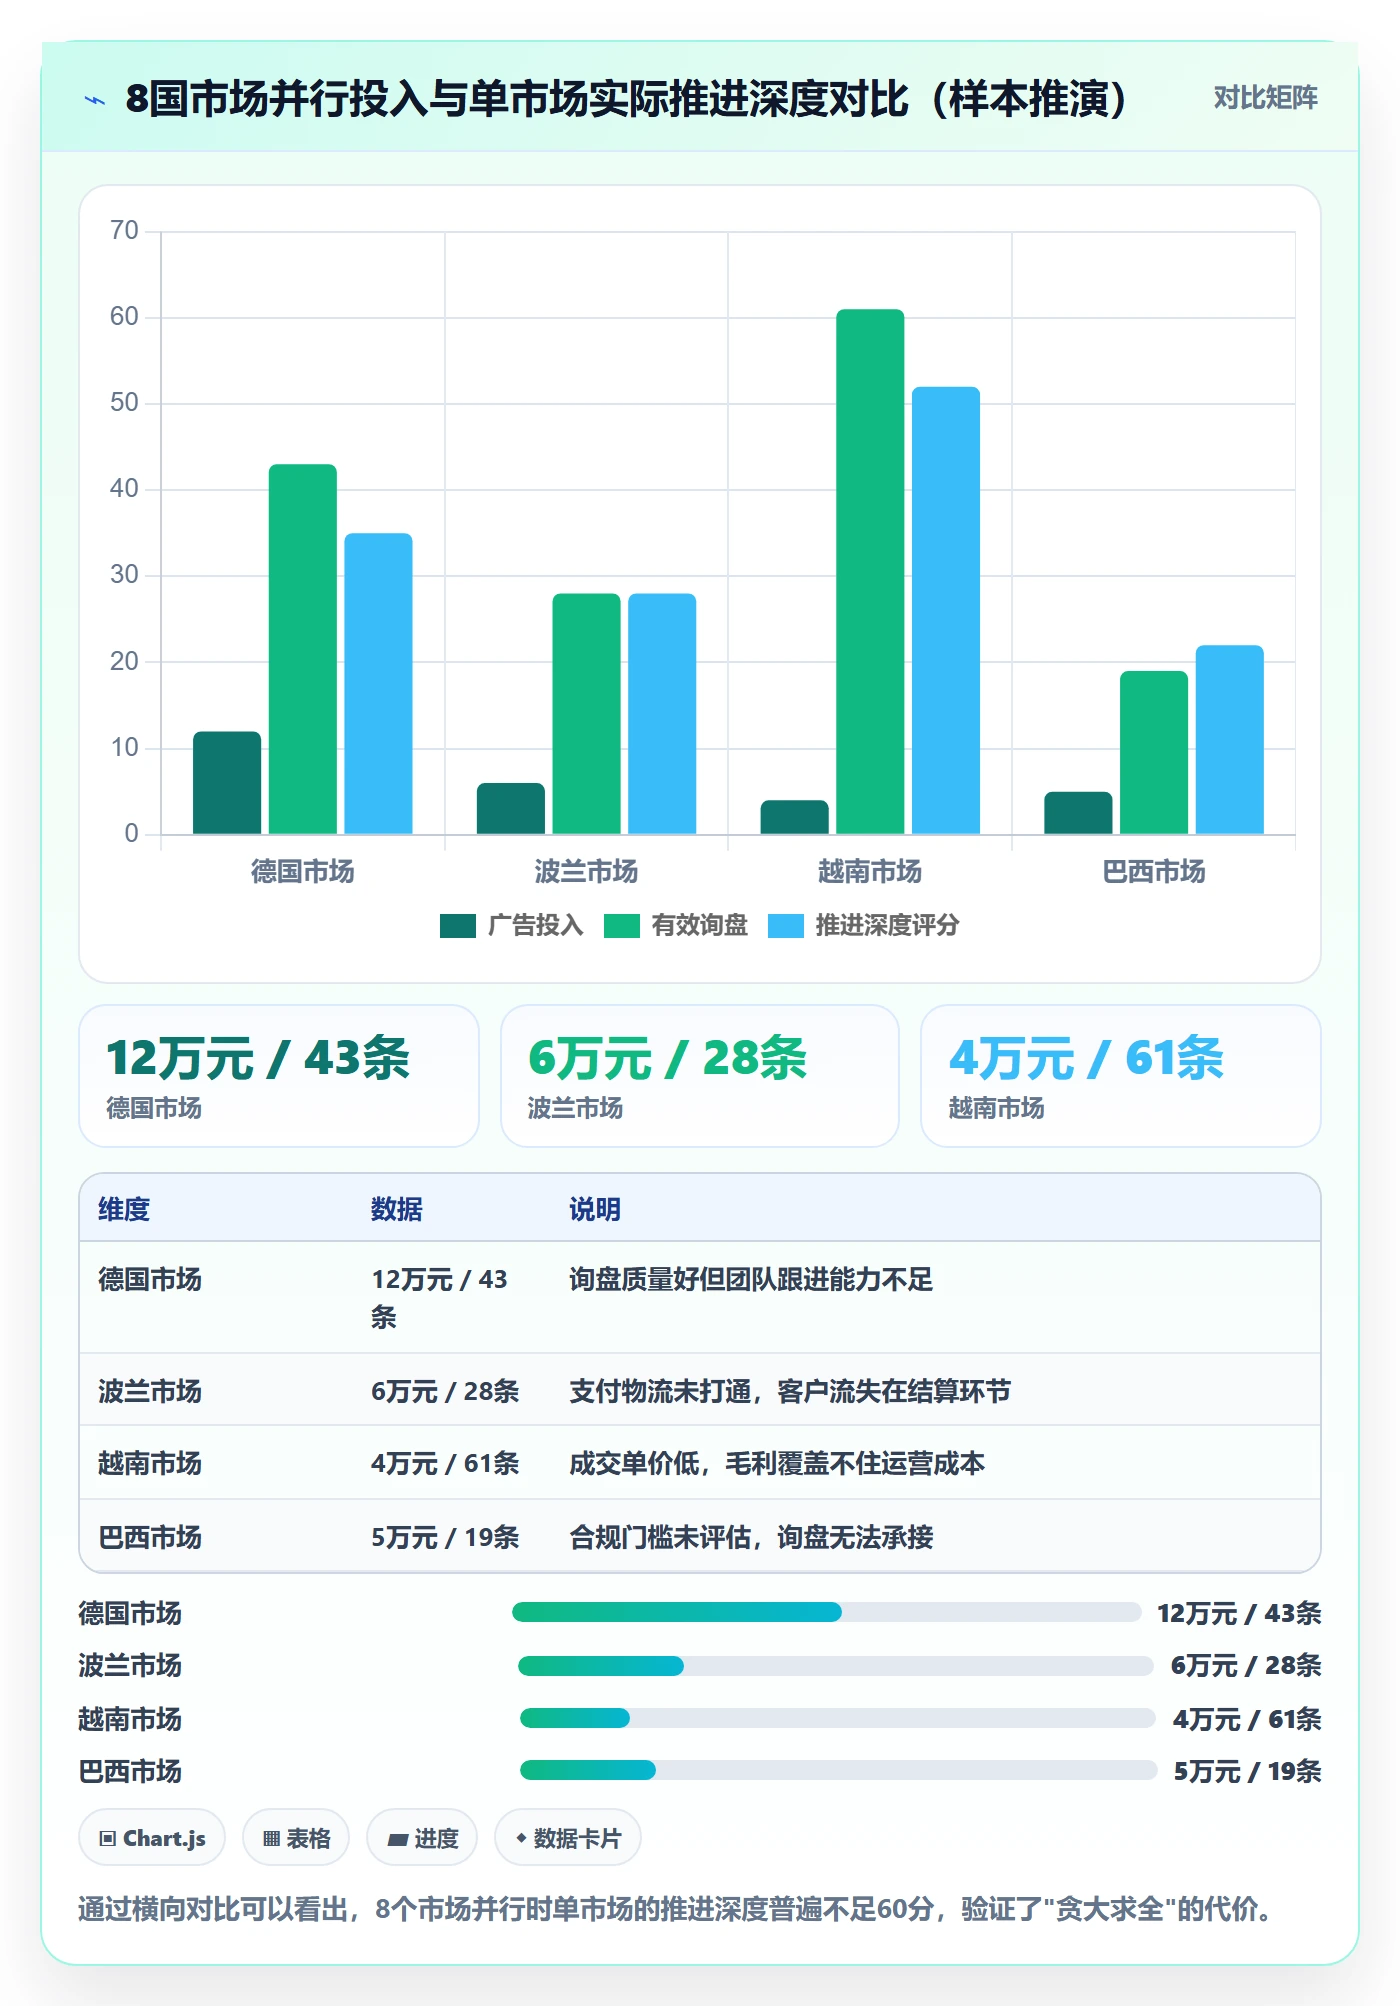
Task: Click 德国市场 广告投入 dark bar
Action: pyautogui.click(x=227, y=783)
